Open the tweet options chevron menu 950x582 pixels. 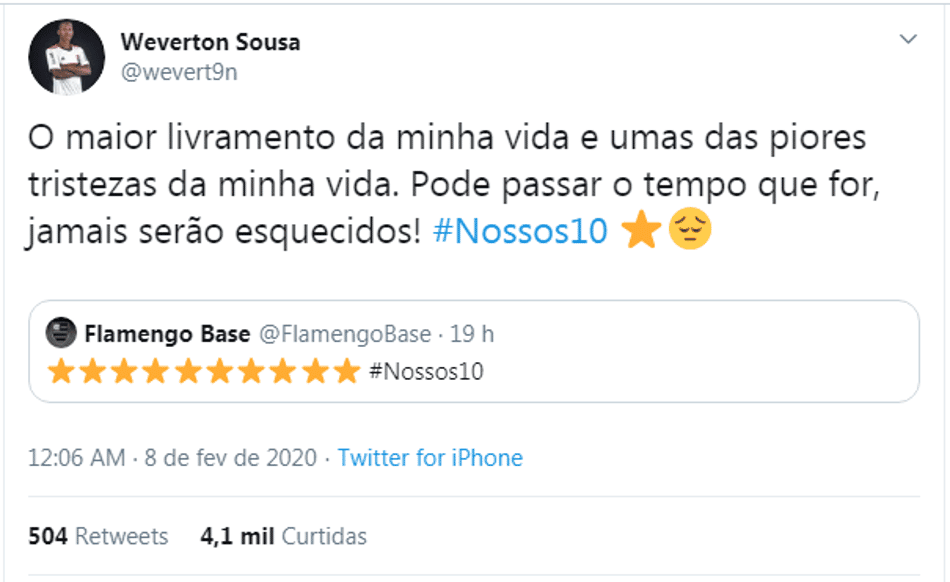click(908, 39)
